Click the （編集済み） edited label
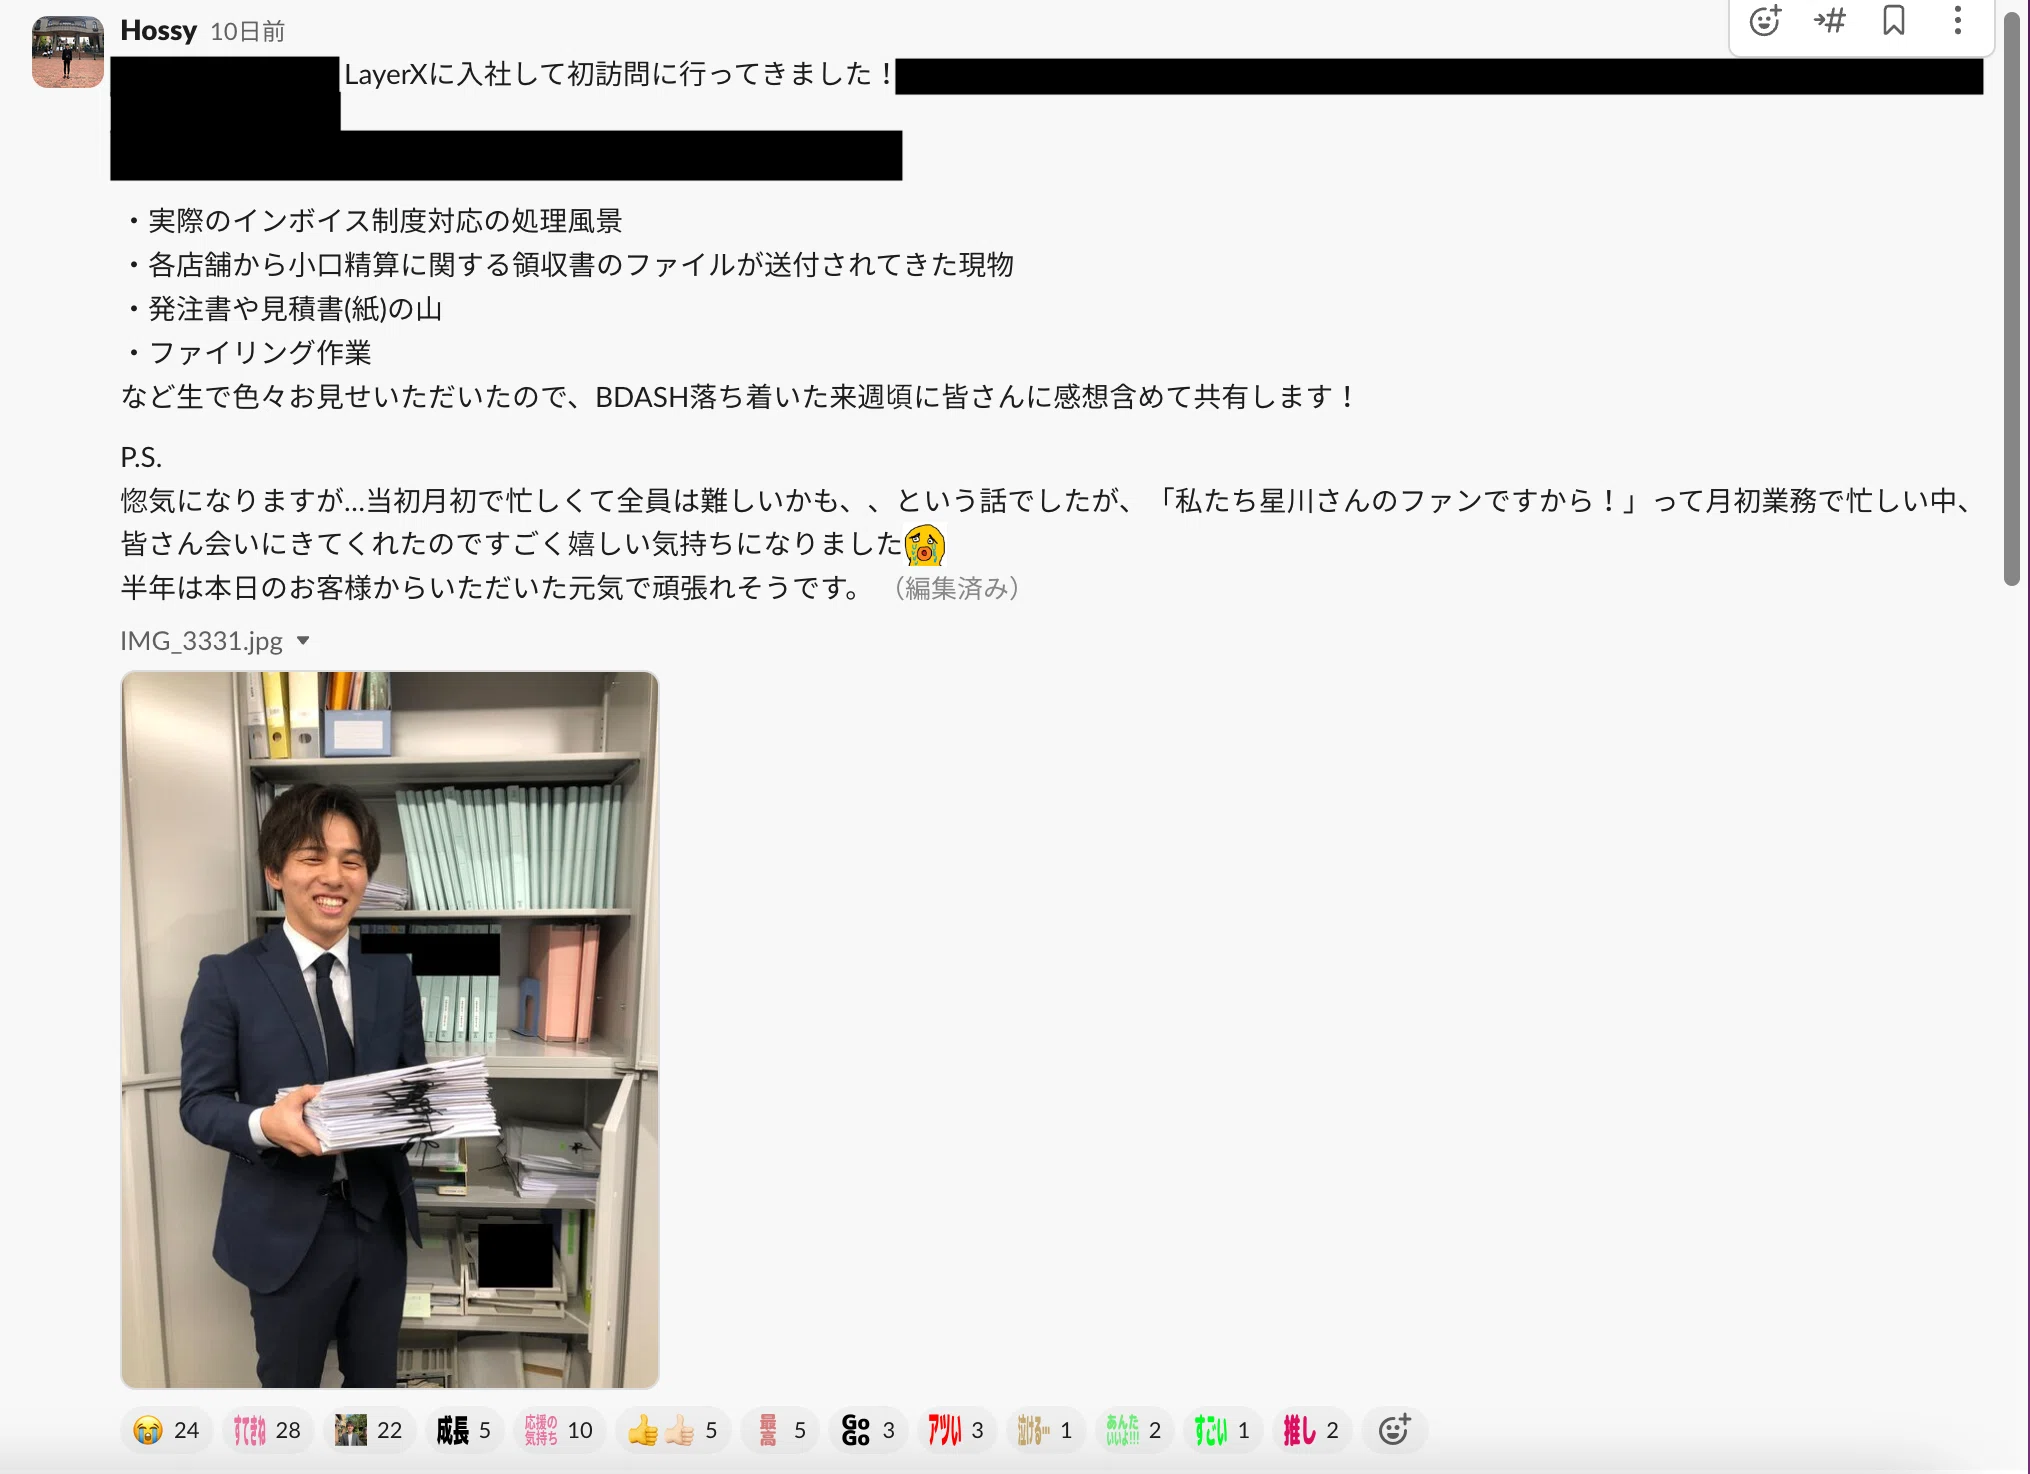Image resolution: width=2030 pixels, height=1474 pixels. [x=956, y=588]
